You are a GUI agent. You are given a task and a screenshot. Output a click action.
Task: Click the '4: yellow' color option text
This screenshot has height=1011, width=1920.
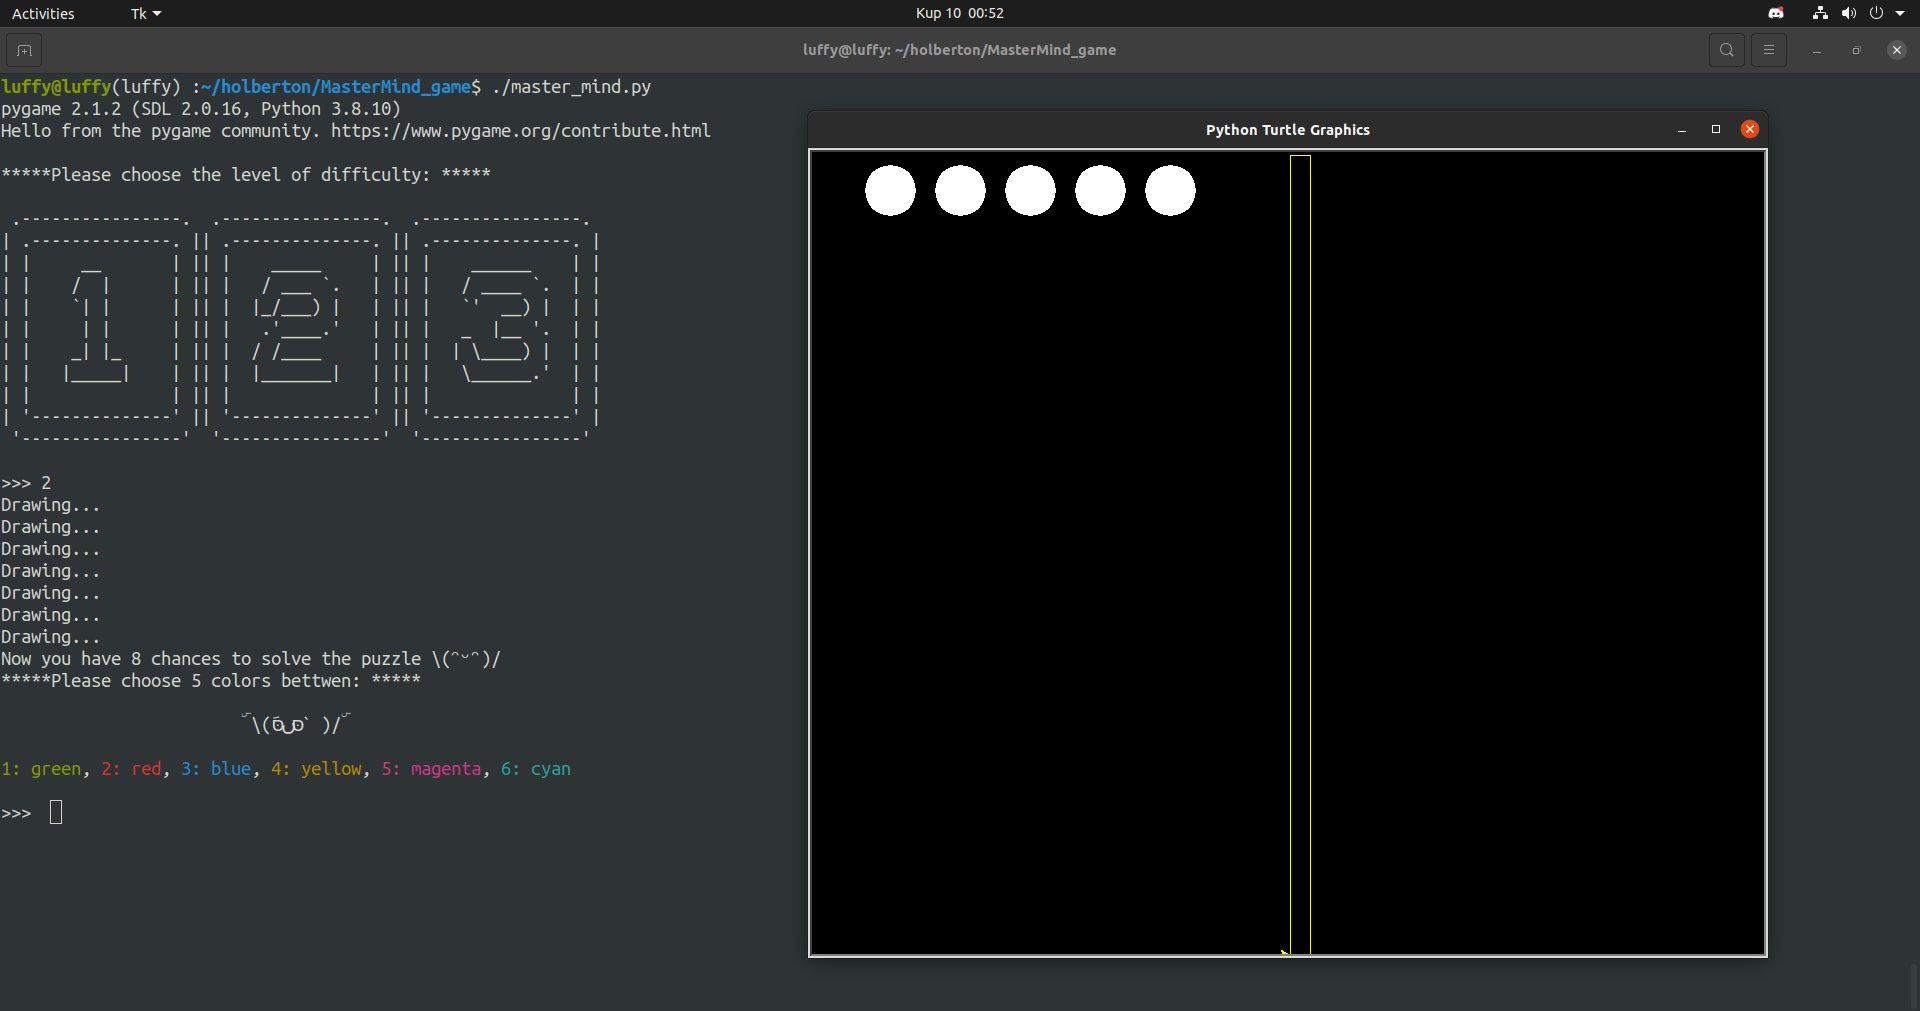[x=316, y=769]
